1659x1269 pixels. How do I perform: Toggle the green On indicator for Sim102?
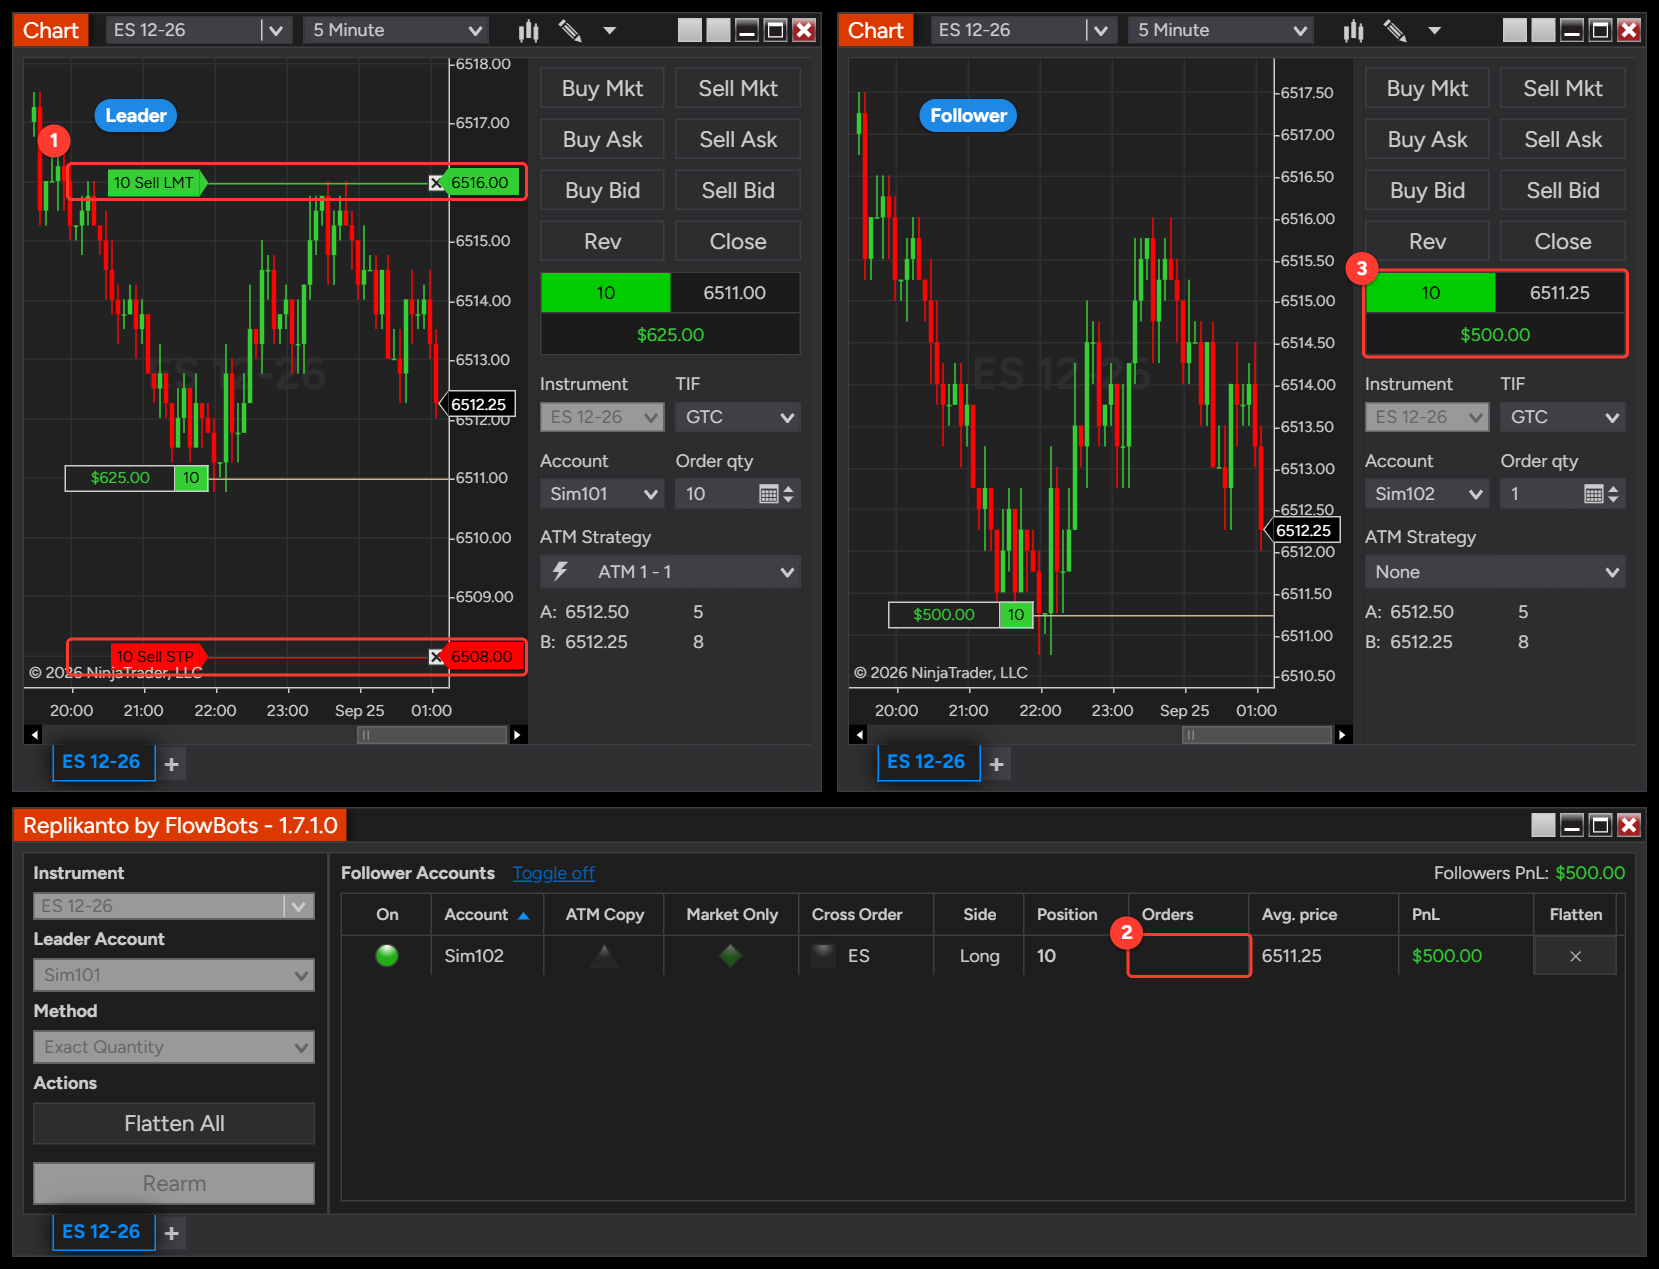point(387,956)
